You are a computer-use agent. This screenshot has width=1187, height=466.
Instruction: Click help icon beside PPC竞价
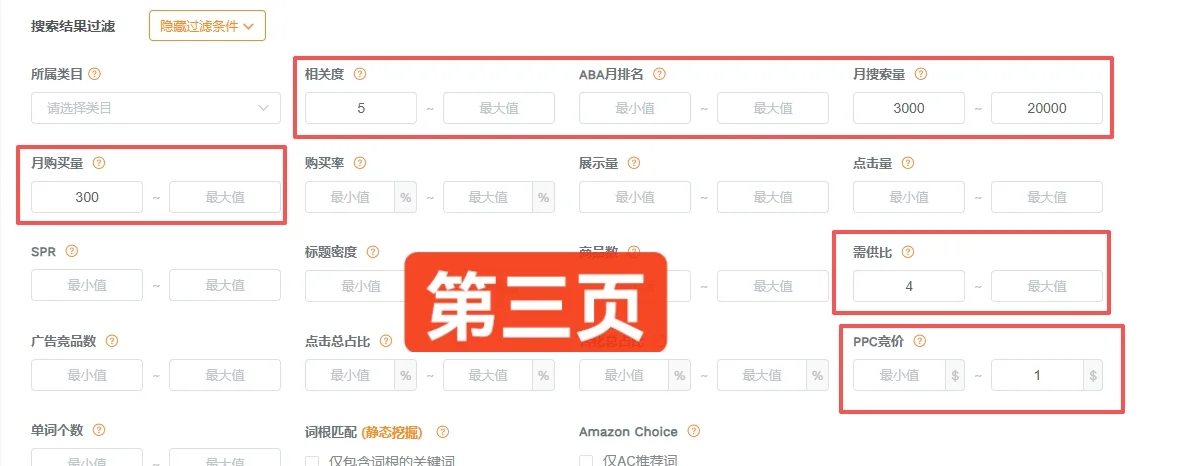[920, 340]
